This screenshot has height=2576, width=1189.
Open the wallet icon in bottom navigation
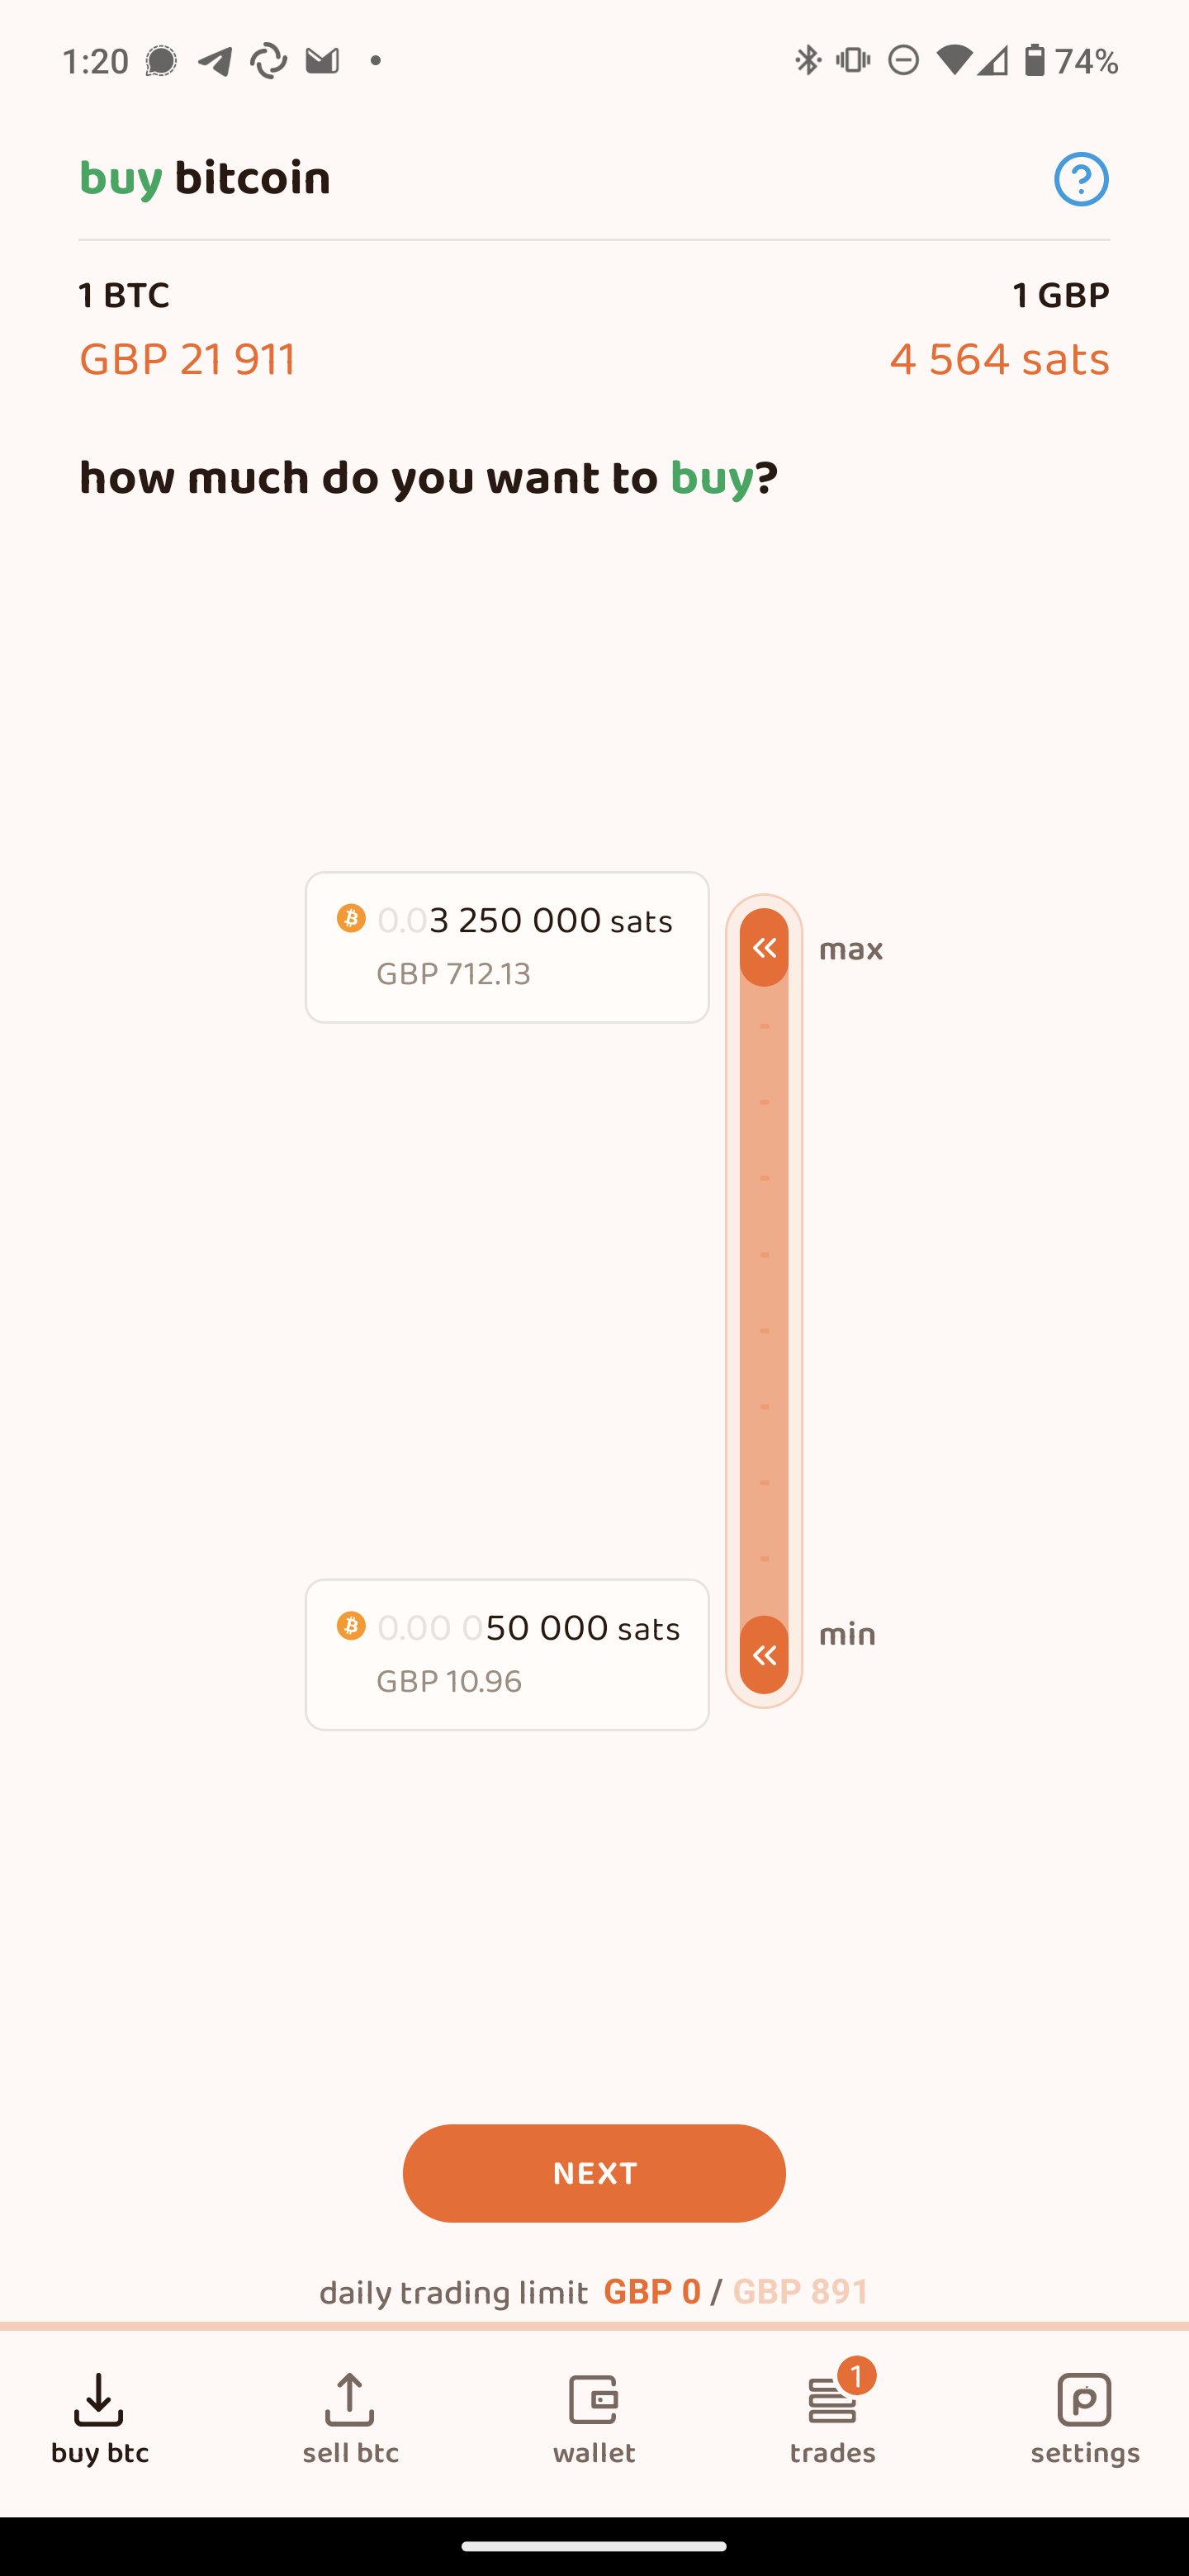click(x=594, y=2400)
